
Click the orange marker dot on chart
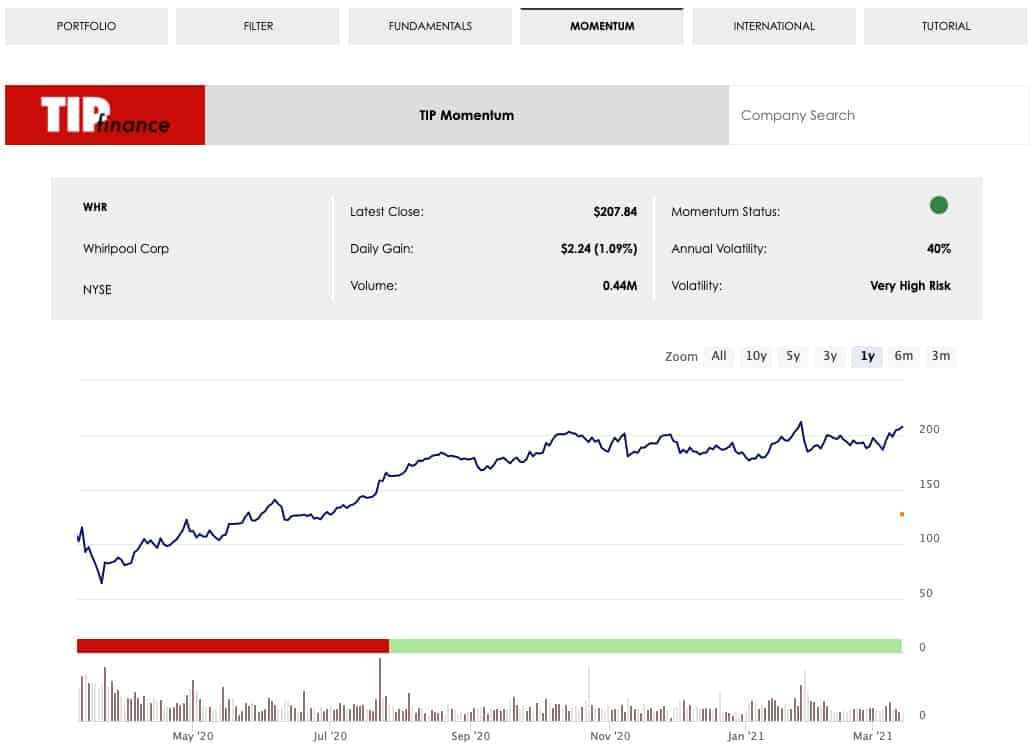(902, 514)
